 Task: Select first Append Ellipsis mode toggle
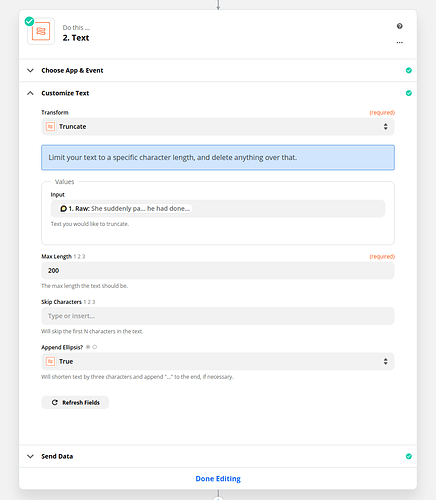point(88,347)
